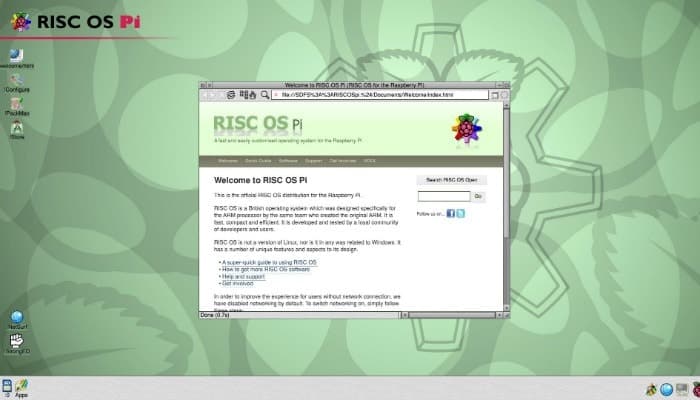Screen dimensions: 700x400
Task: Open the history tree icon in the NetSurf toolbar
Action: (244, 95)
